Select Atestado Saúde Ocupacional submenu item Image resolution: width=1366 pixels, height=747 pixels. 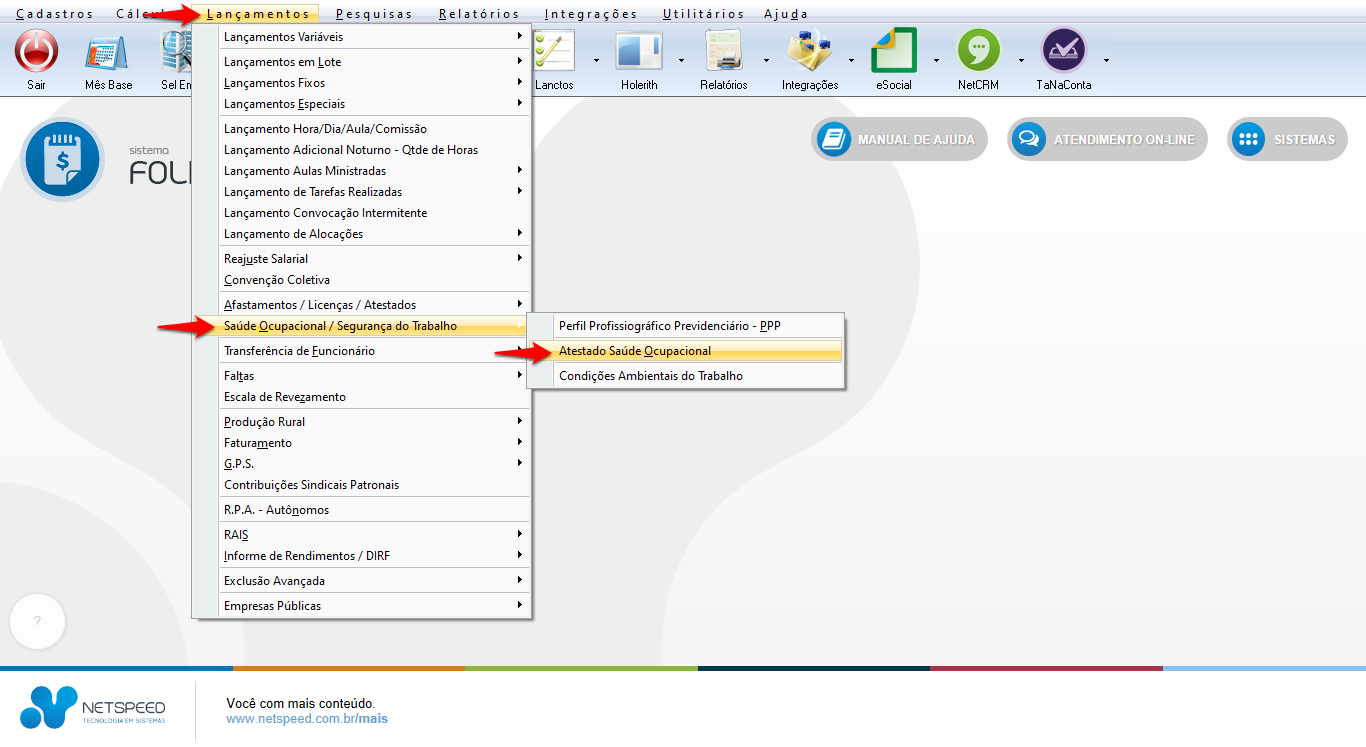[x=635, y=351]
